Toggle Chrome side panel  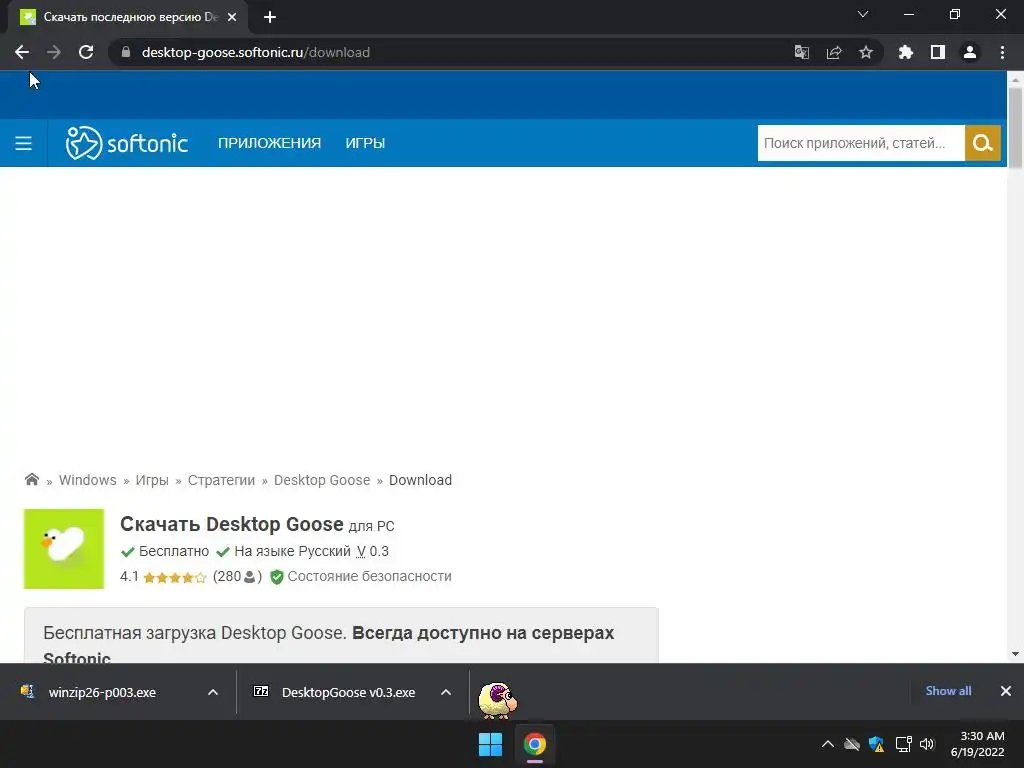[x=938, y=52]
